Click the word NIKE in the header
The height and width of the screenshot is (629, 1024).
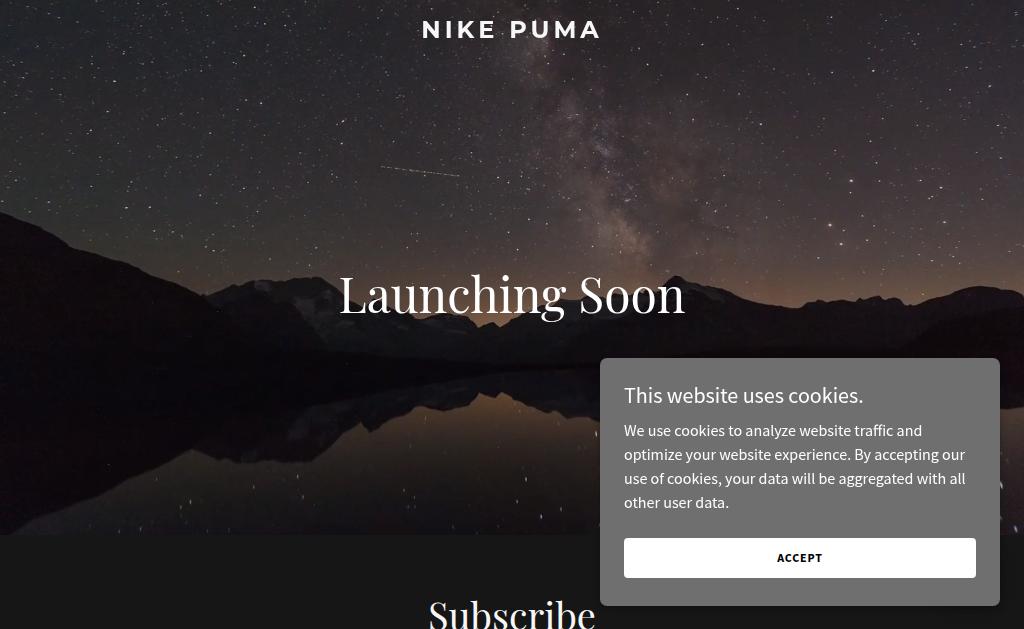[x=459, y=30]
